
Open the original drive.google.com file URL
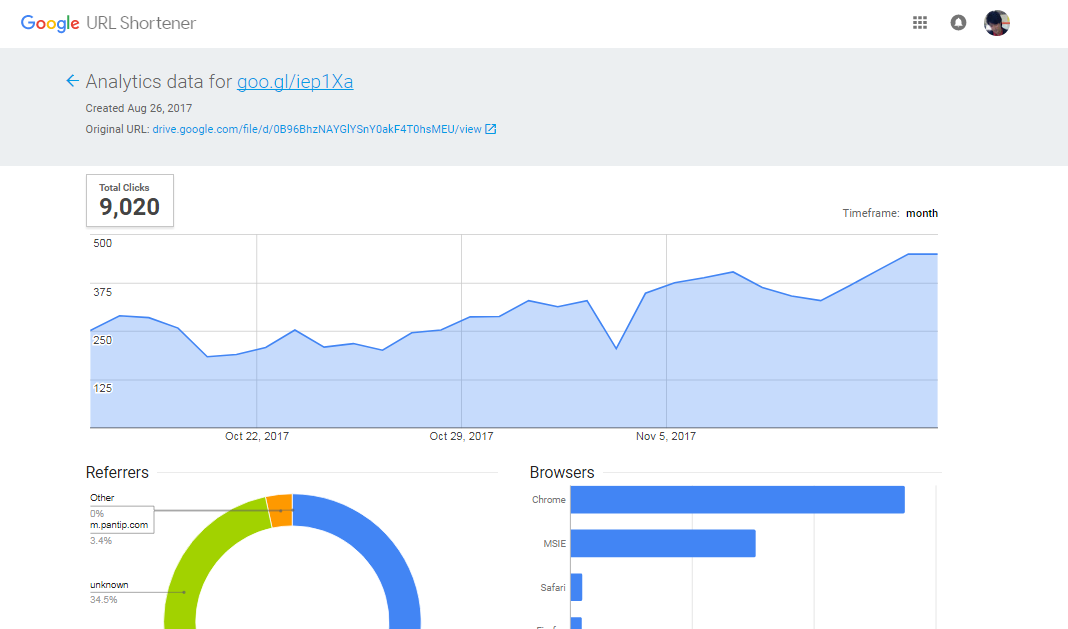coord(317,129)
